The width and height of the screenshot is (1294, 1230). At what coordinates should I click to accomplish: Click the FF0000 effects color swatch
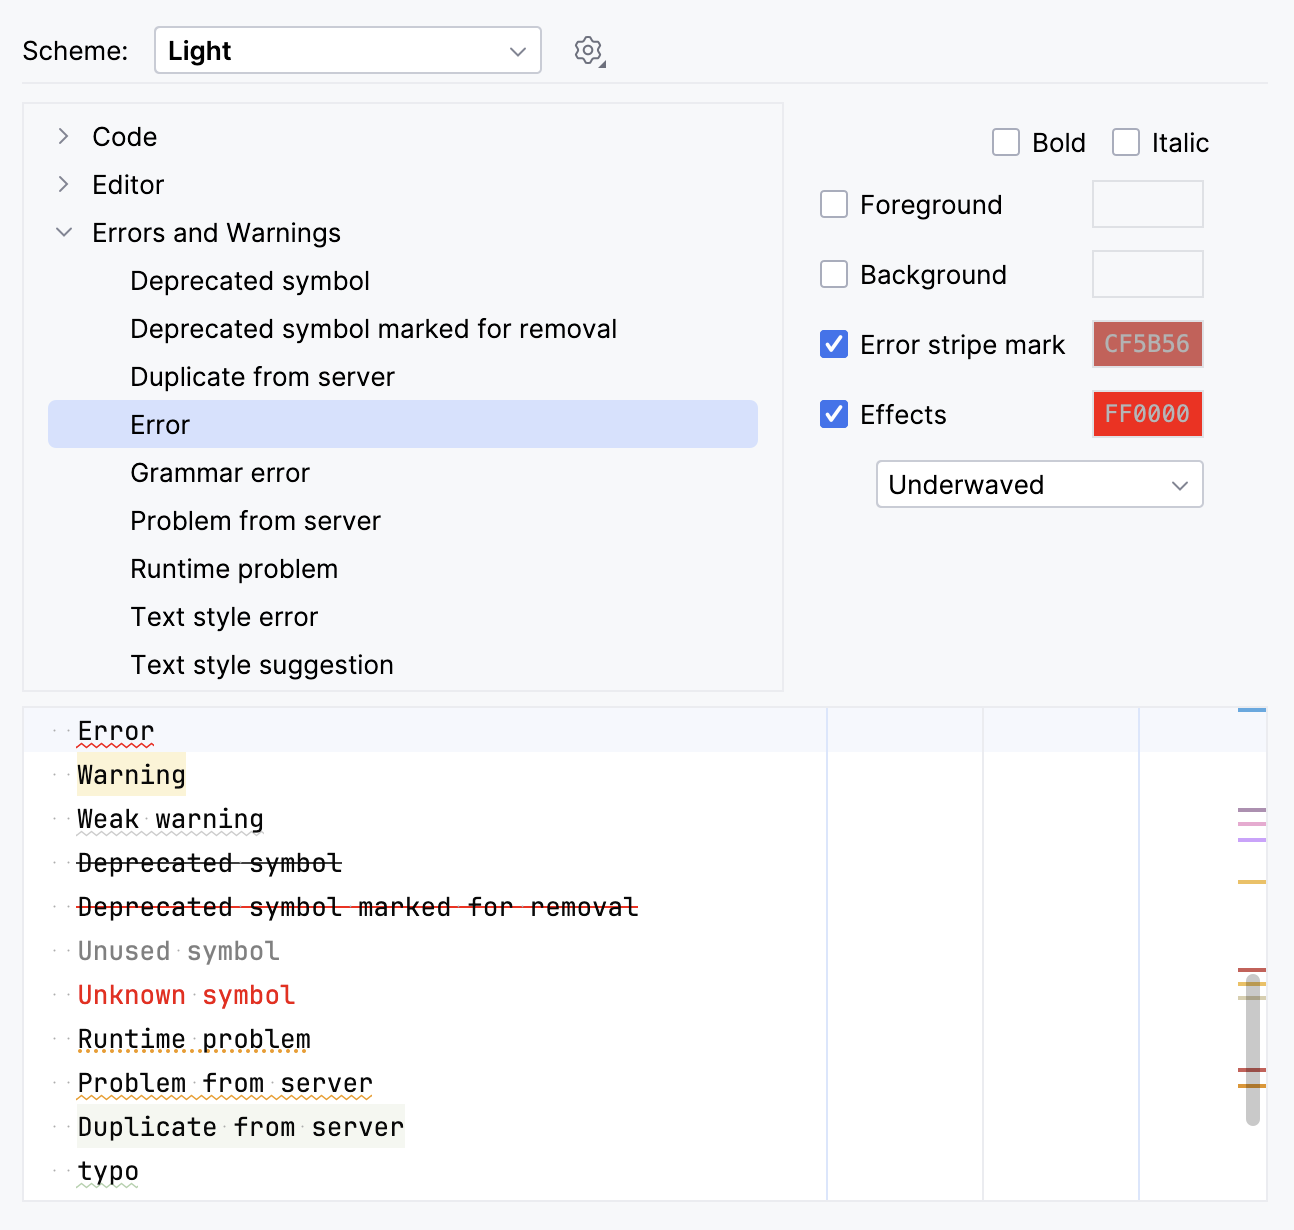[x=1147, y=414]
